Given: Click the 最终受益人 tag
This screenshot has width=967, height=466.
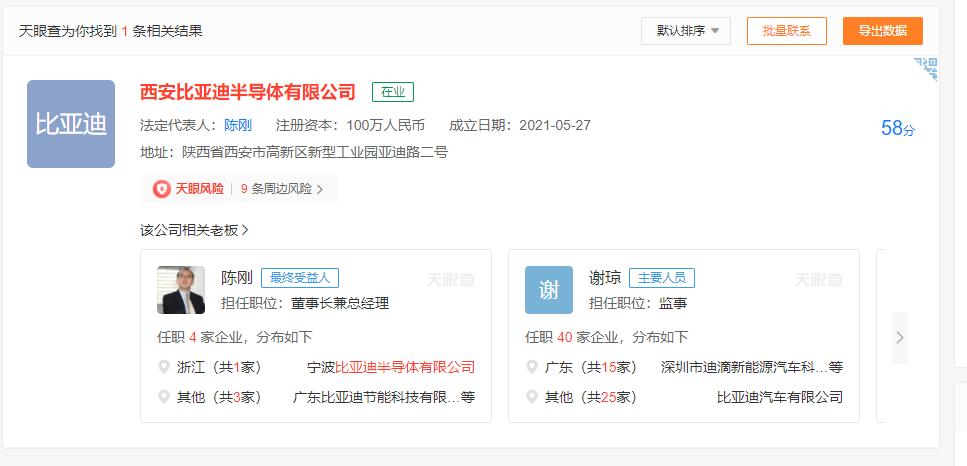Looking at the screenshot, I should click(x=300, y=278).
